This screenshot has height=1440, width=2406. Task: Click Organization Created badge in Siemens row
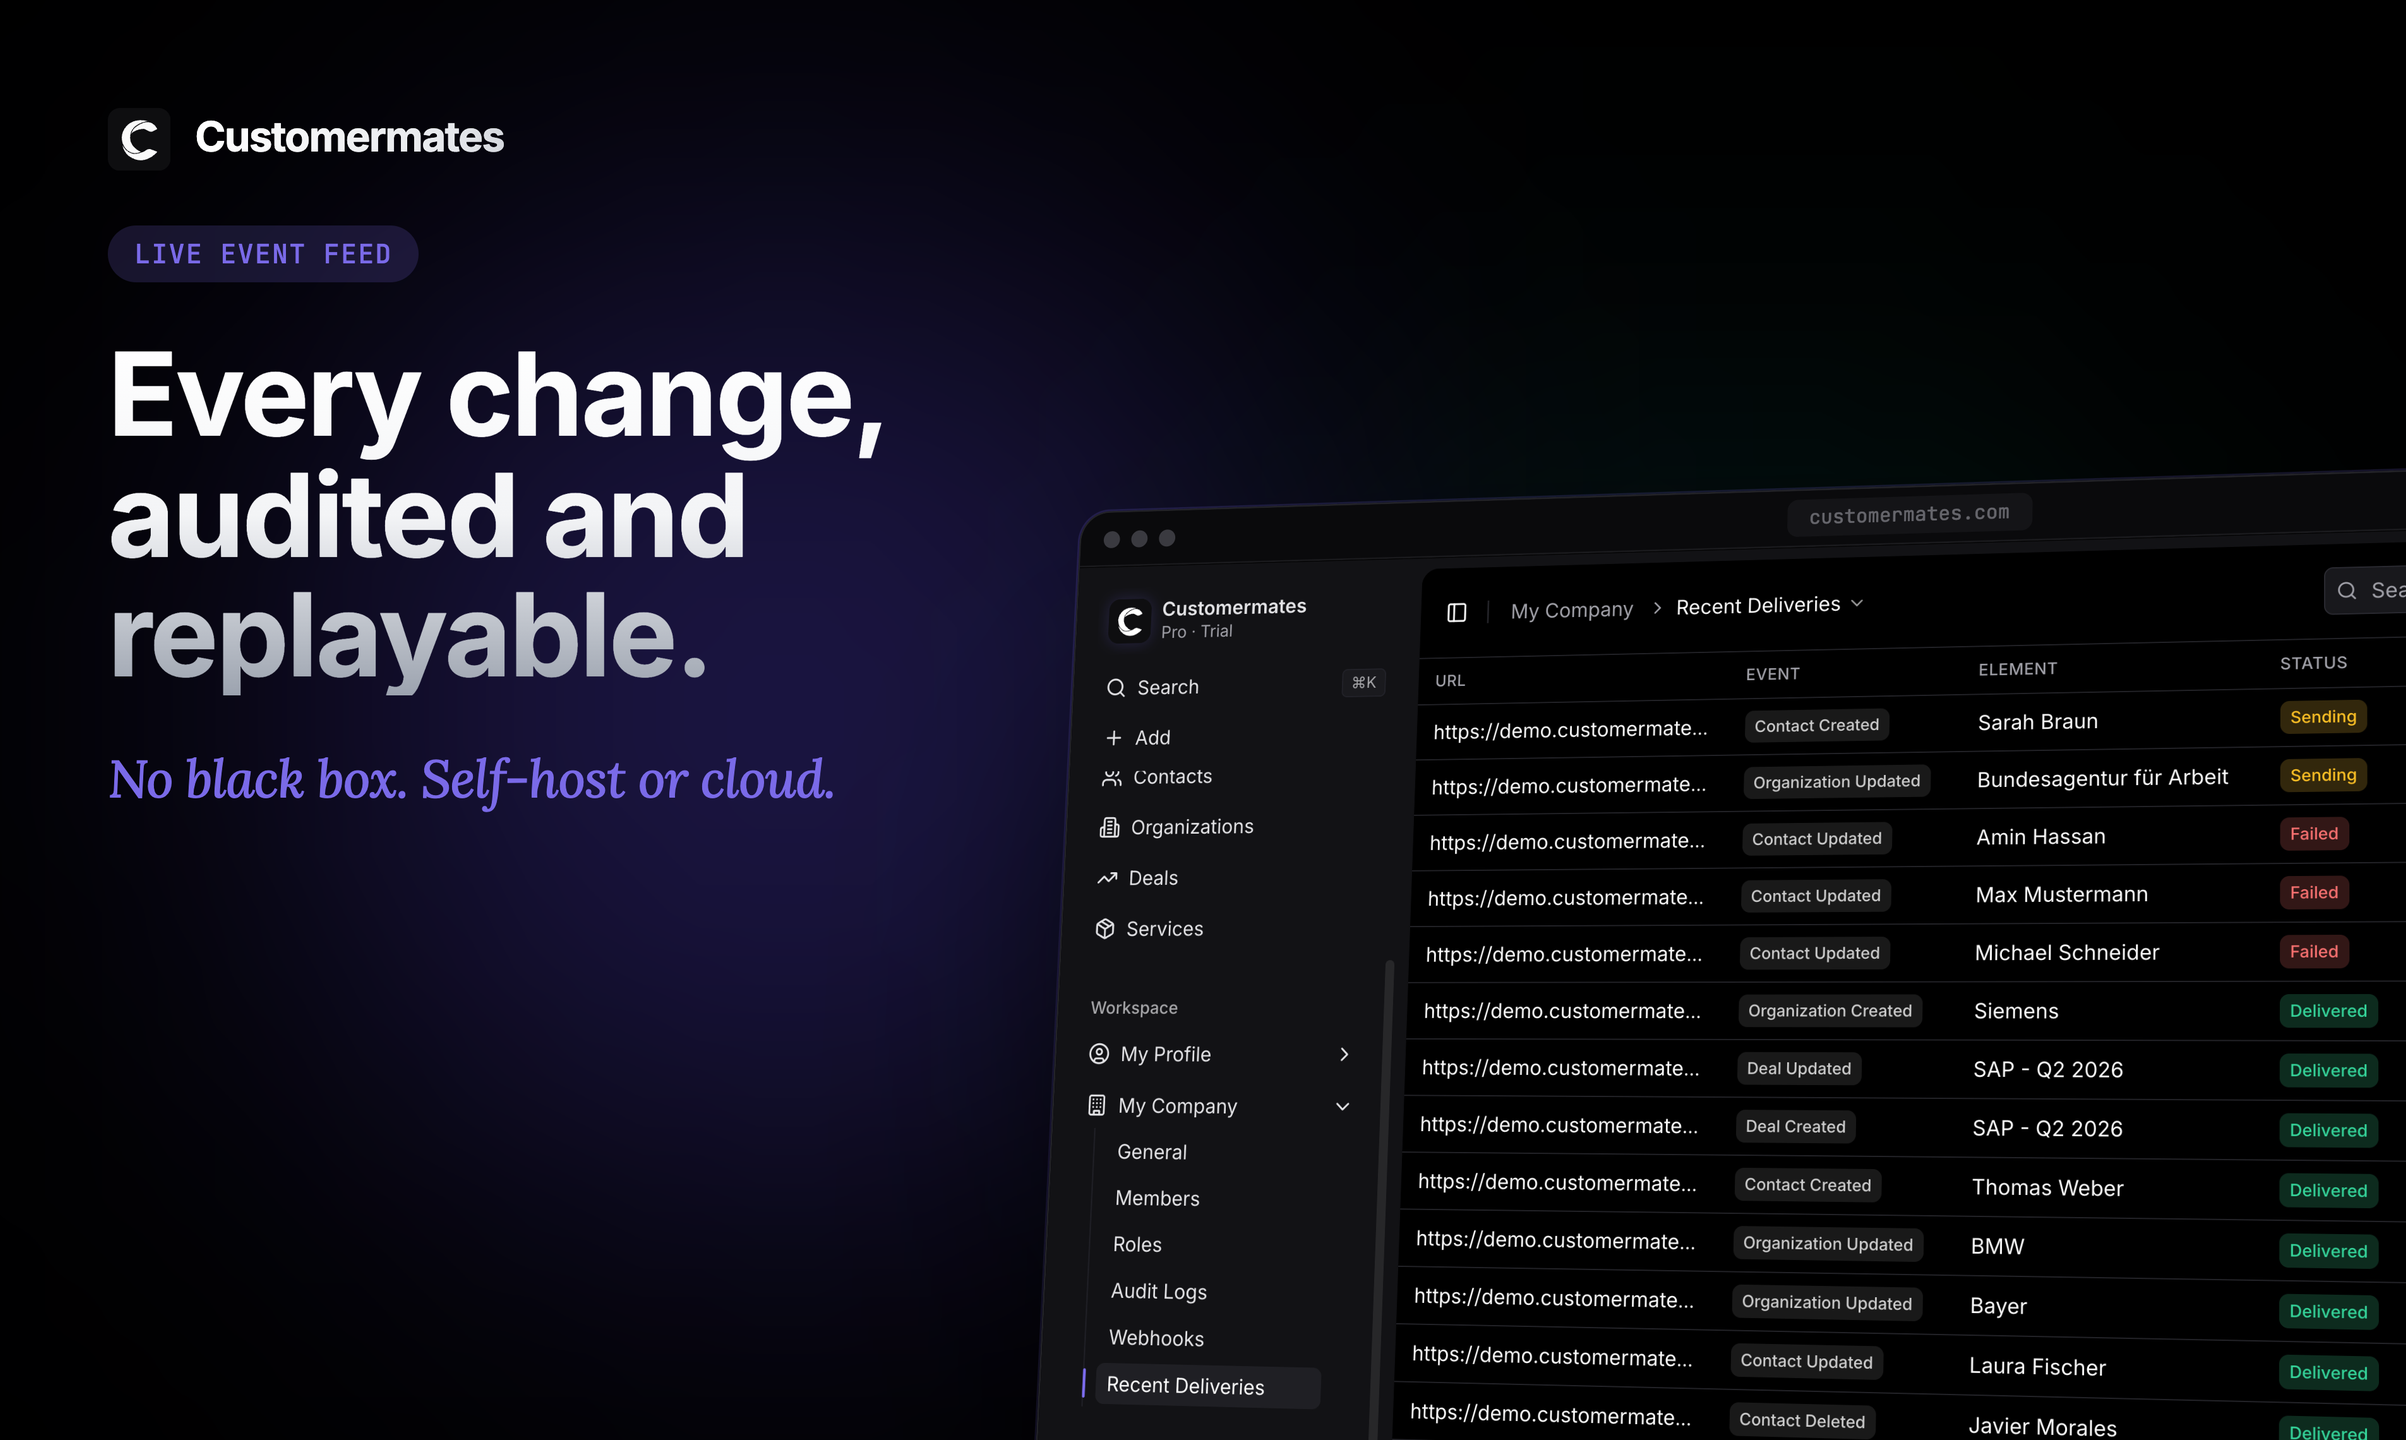(1829, 1011)
